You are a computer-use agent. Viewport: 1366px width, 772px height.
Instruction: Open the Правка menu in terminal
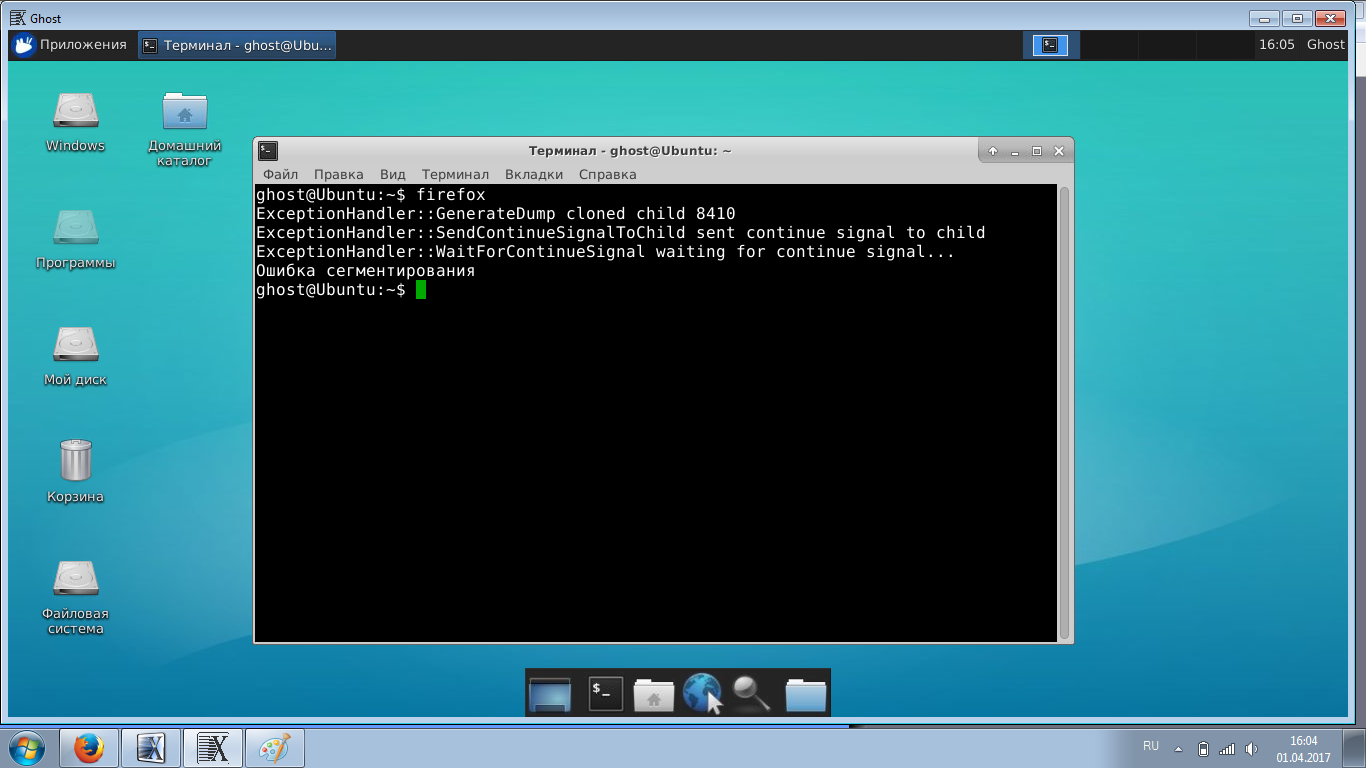coord(339,174)
